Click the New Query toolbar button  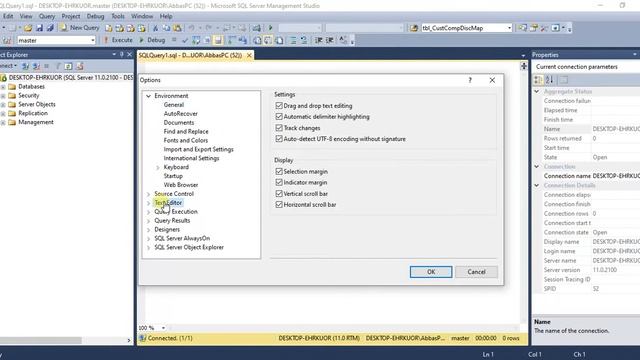pos(80,28)
